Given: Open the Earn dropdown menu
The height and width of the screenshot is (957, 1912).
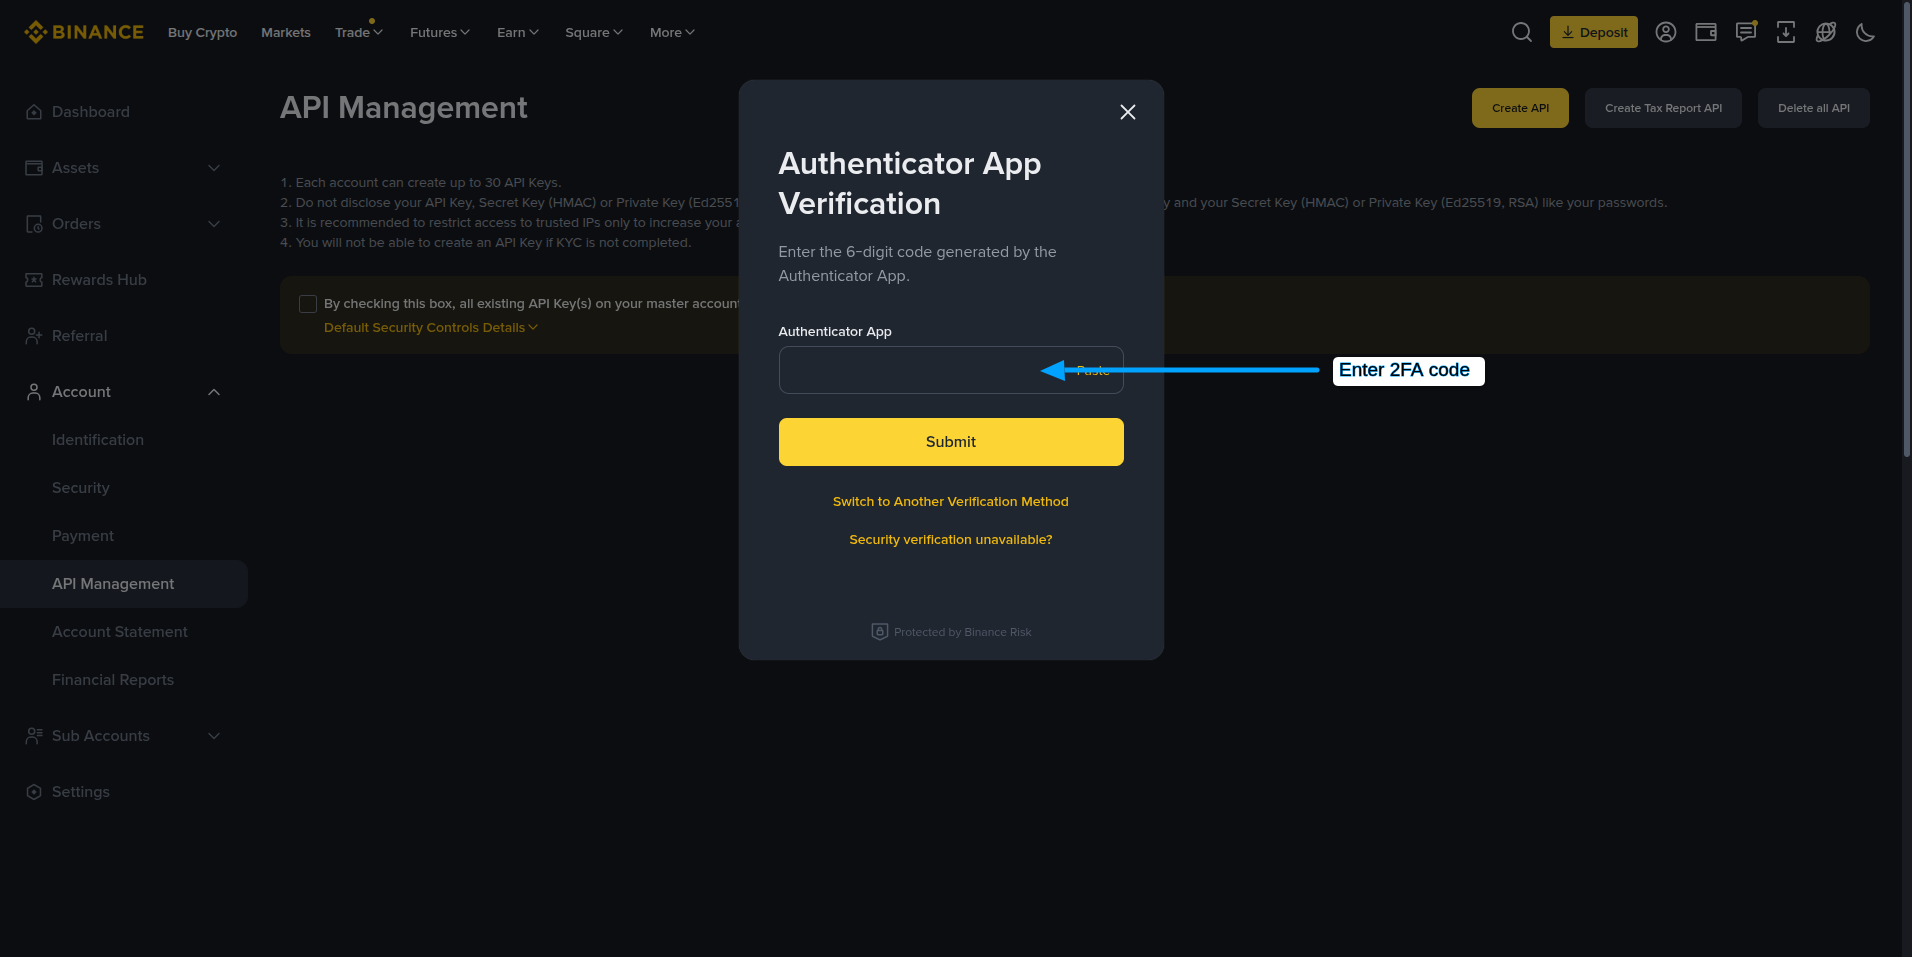Looking at the screenshot, I should tap(518, 32).
